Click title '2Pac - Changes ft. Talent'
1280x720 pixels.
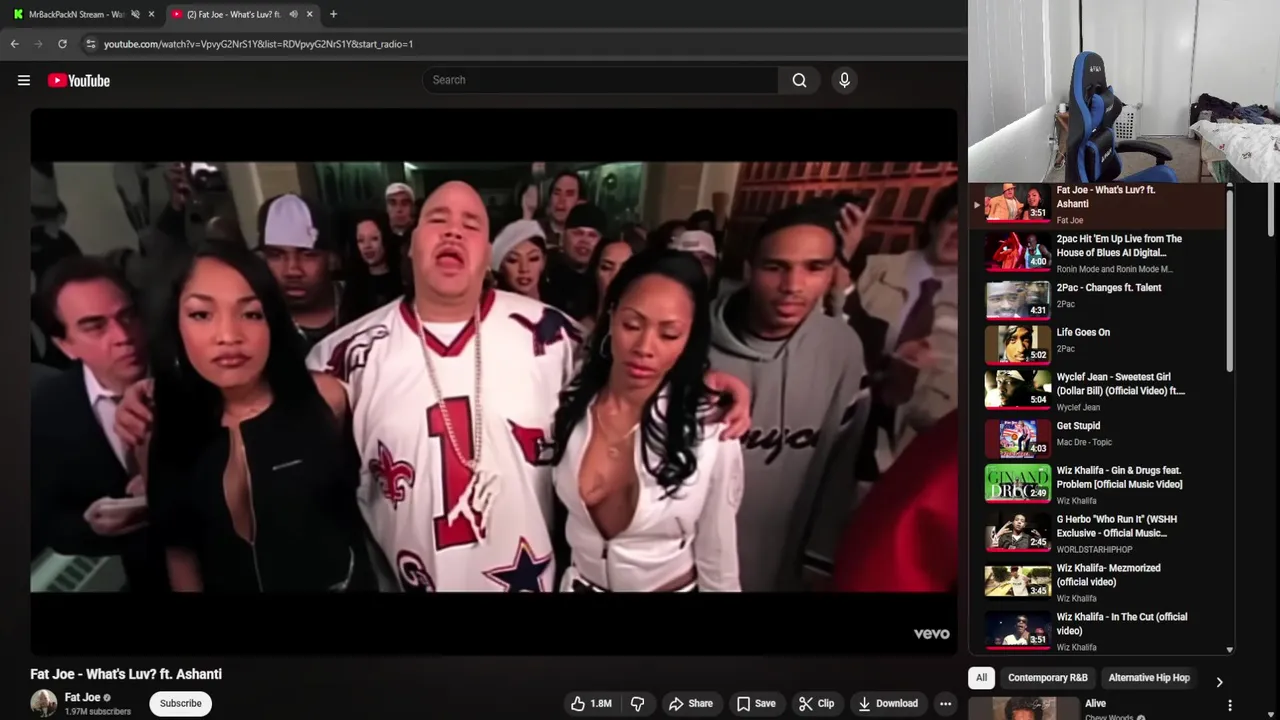pyautogui.click(x=1108, y=288)
